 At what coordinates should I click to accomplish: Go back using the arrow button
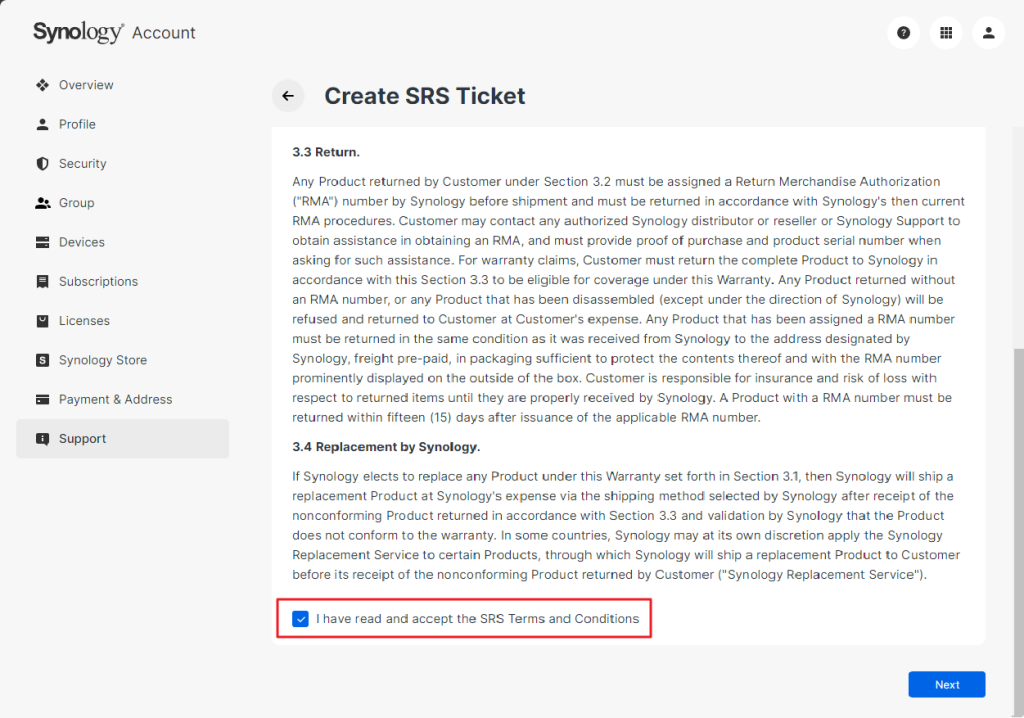pos(288,96)
